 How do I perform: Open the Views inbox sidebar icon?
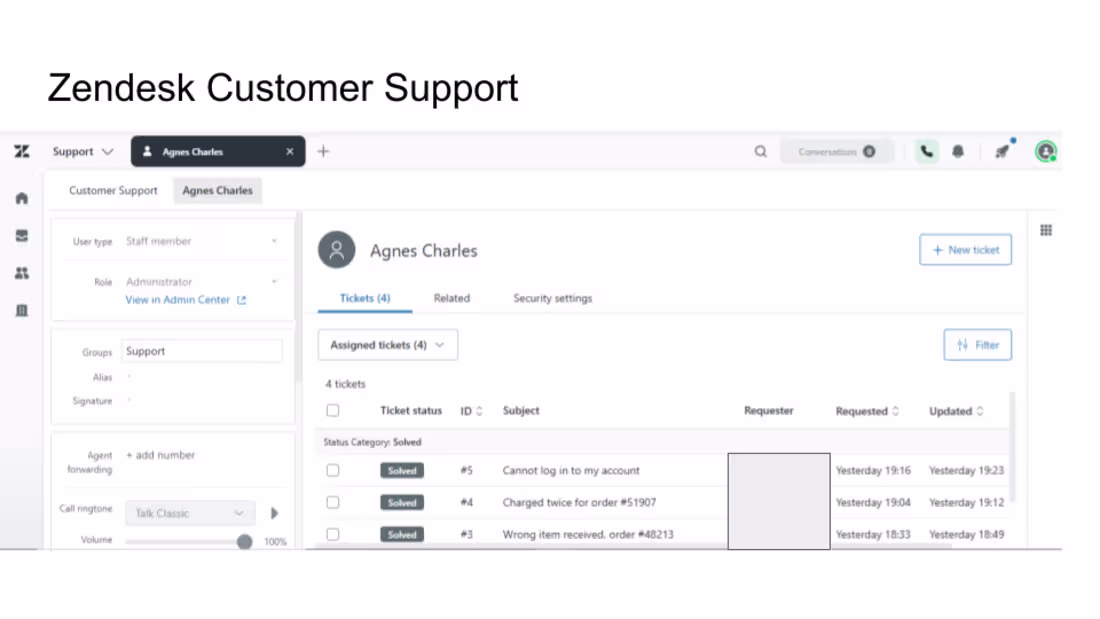click(x=22, y=236)
